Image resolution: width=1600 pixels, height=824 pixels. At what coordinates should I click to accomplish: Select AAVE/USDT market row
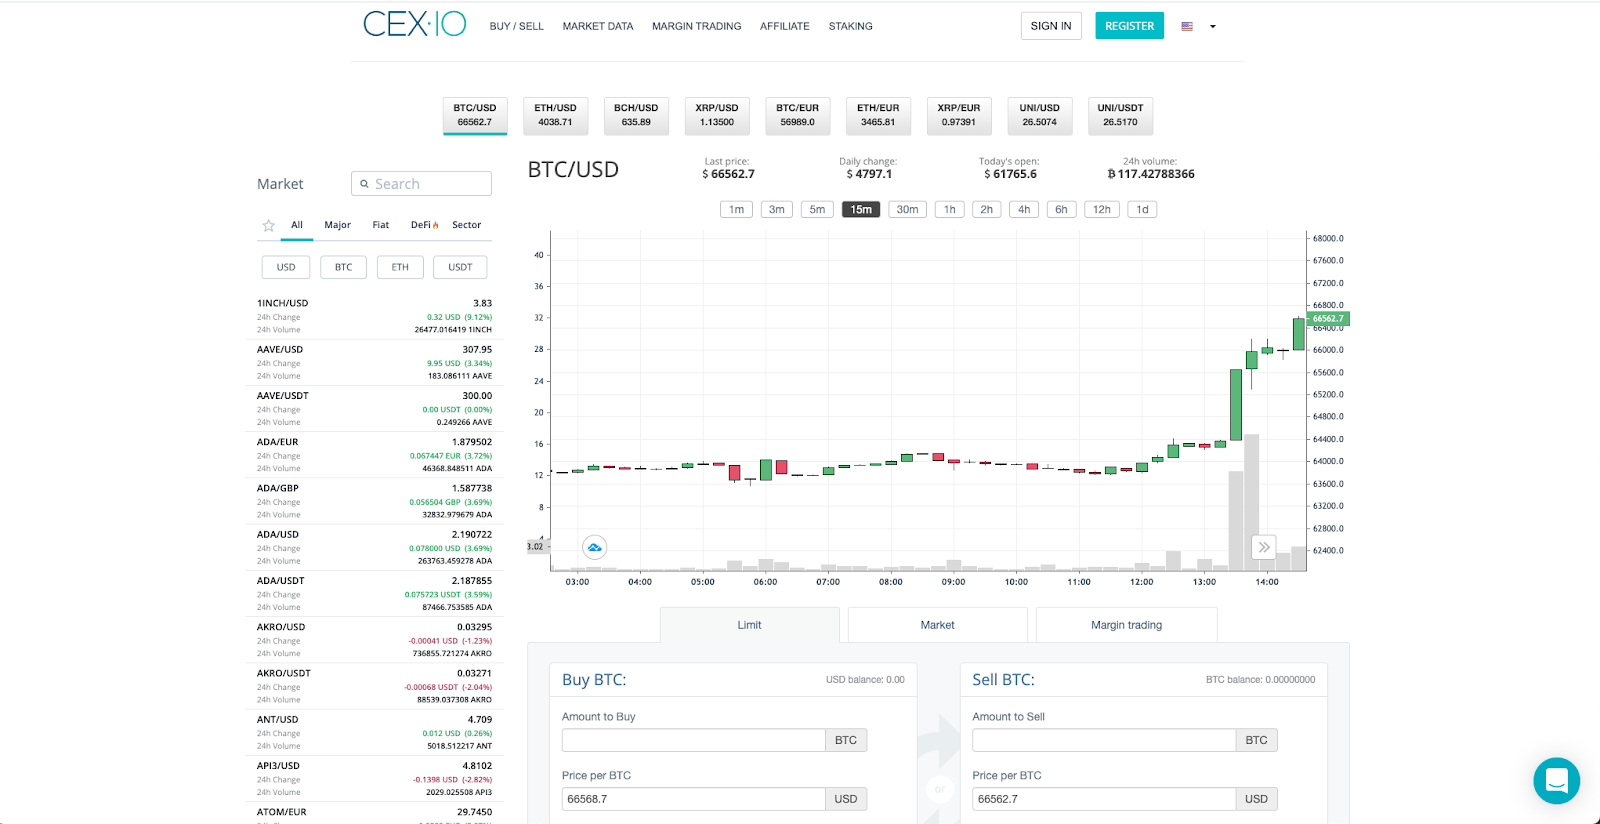click(374, 409)
